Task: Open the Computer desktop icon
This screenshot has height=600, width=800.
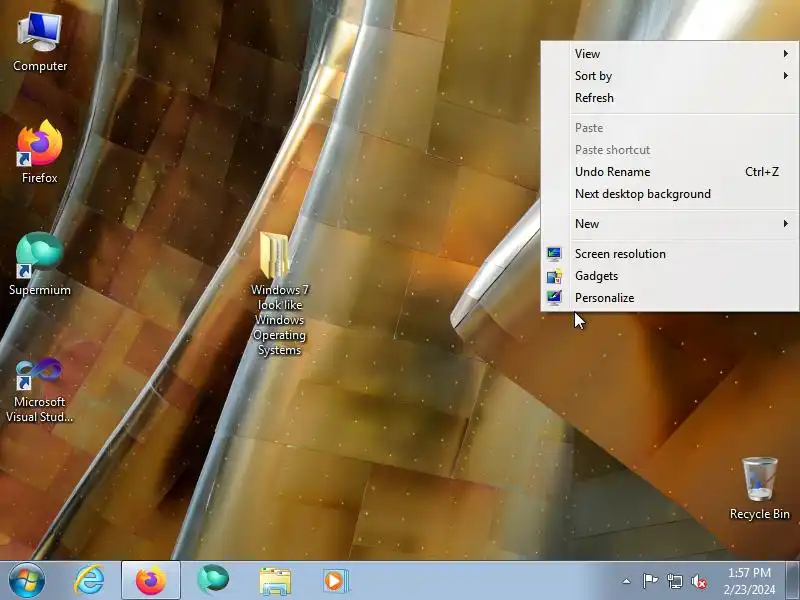Action: pyautogui.click(x=40, y=42)
